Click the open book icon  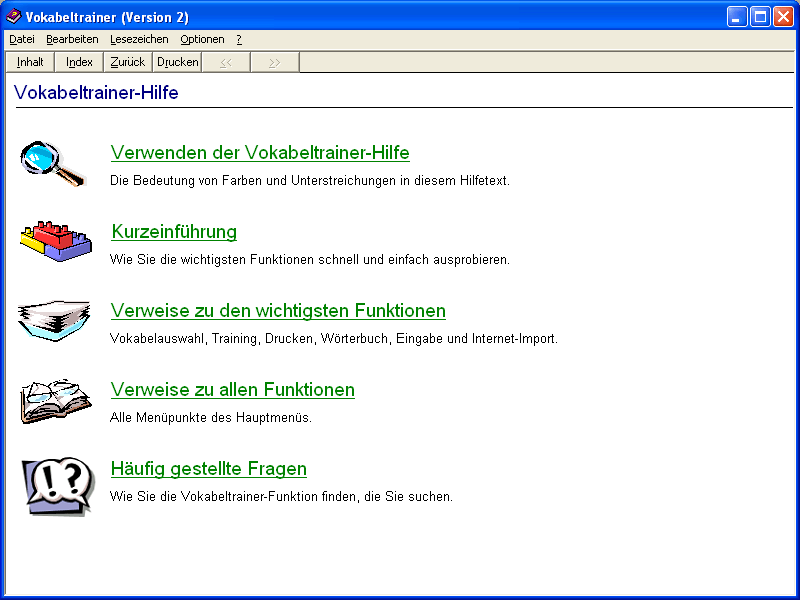[56, 401]
